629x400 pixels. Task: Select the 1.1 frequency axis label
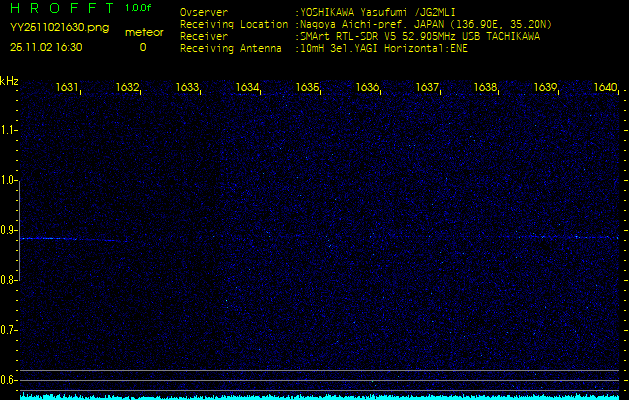[x=9, y=130]
